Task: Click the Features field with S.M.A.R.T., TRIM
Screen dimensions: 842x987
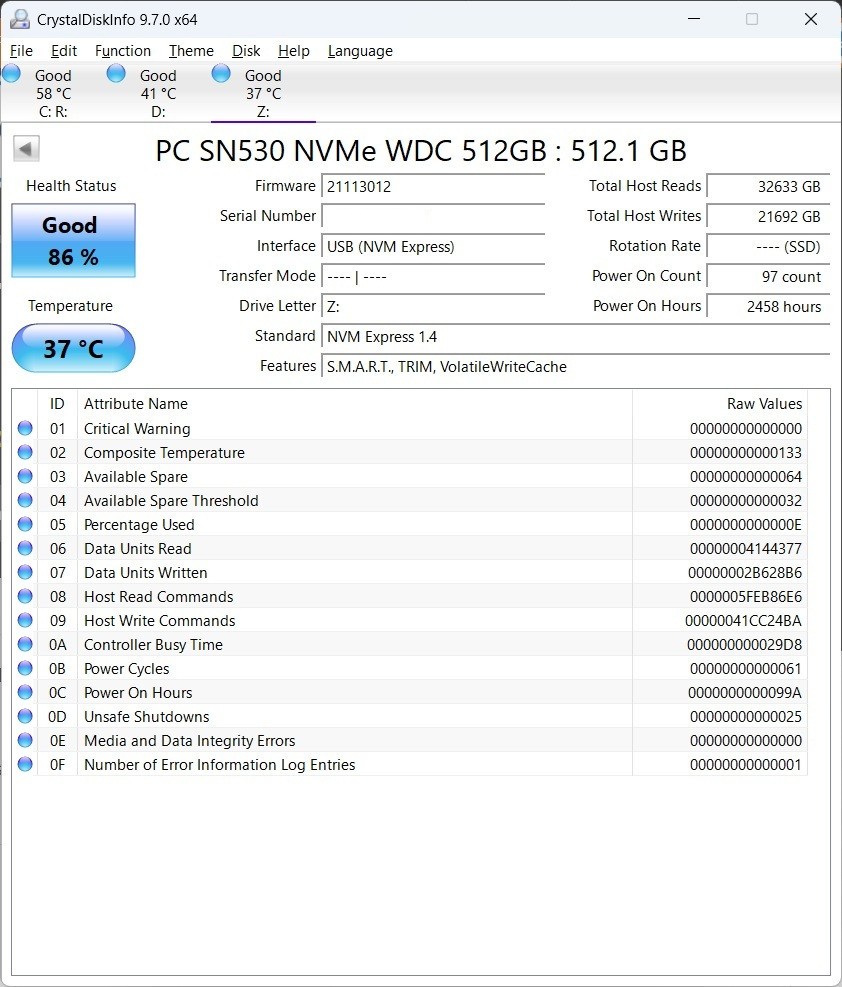Action: coord(576,366)
